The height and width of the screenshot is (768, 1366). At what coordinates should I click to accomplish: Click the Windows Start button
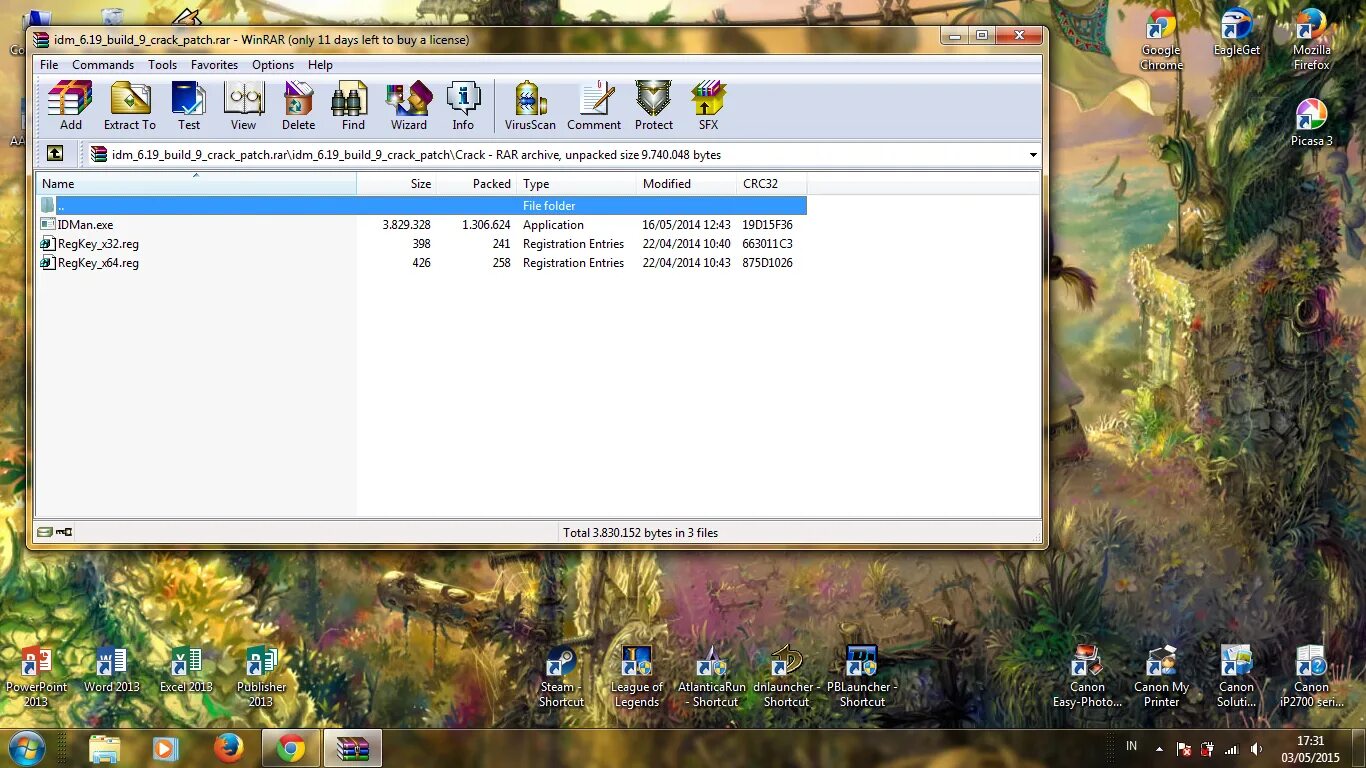point(27,748)
